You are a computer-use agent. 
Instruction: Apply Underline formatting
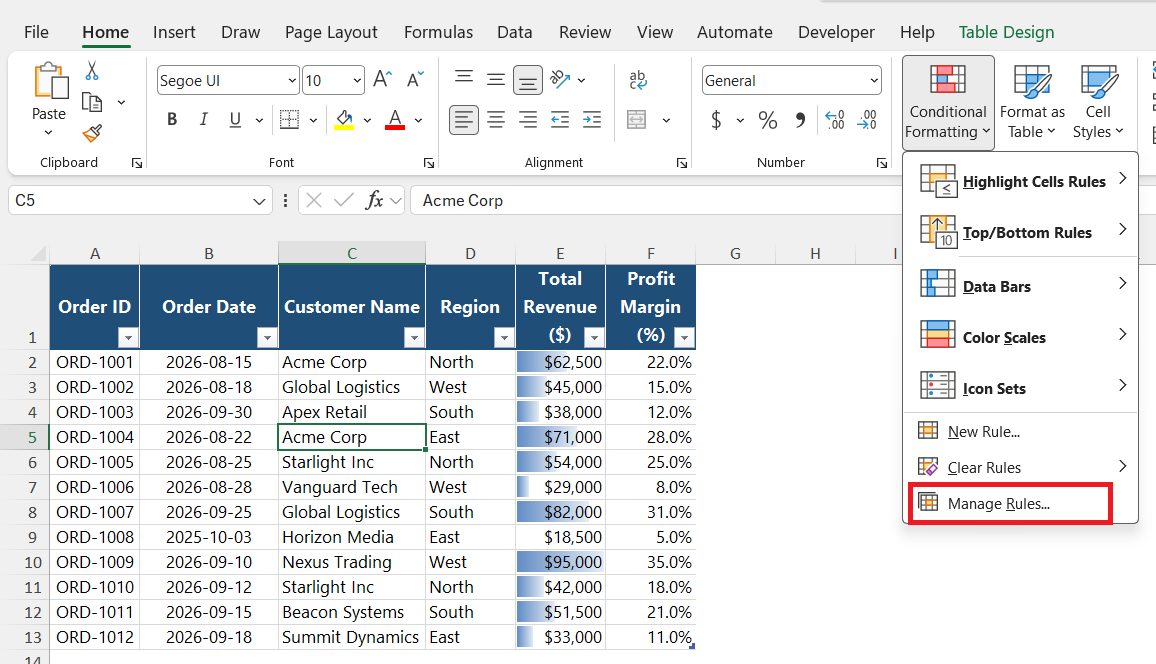[235, 119]
